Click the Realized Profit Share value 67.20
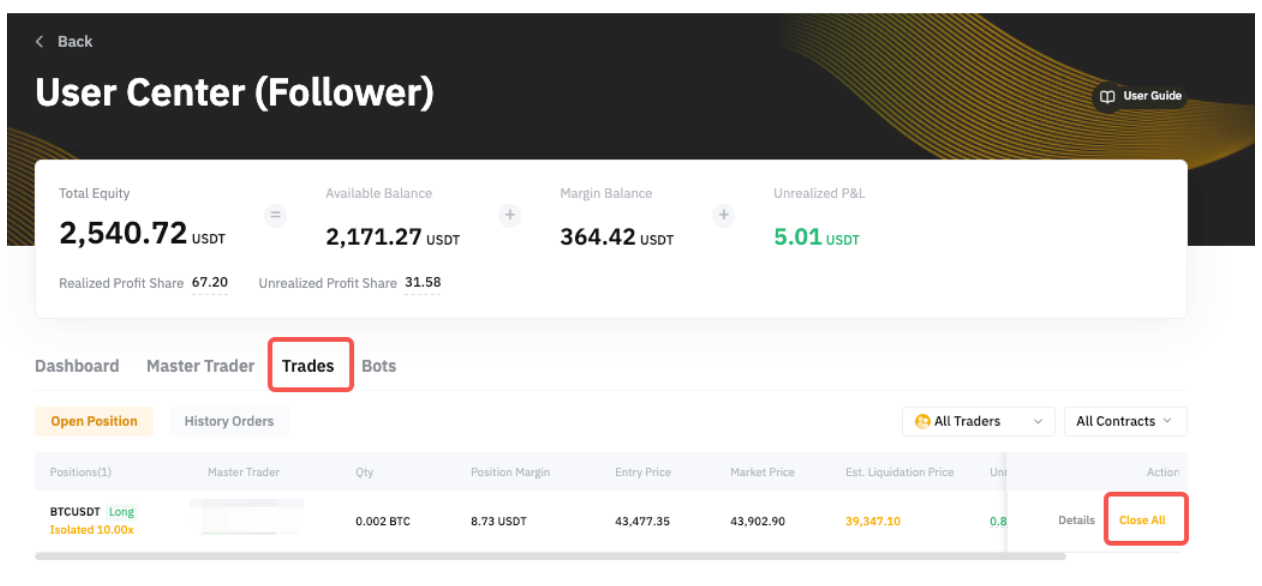This screenshot has width=1262, height=586. (x=210, y=283)
